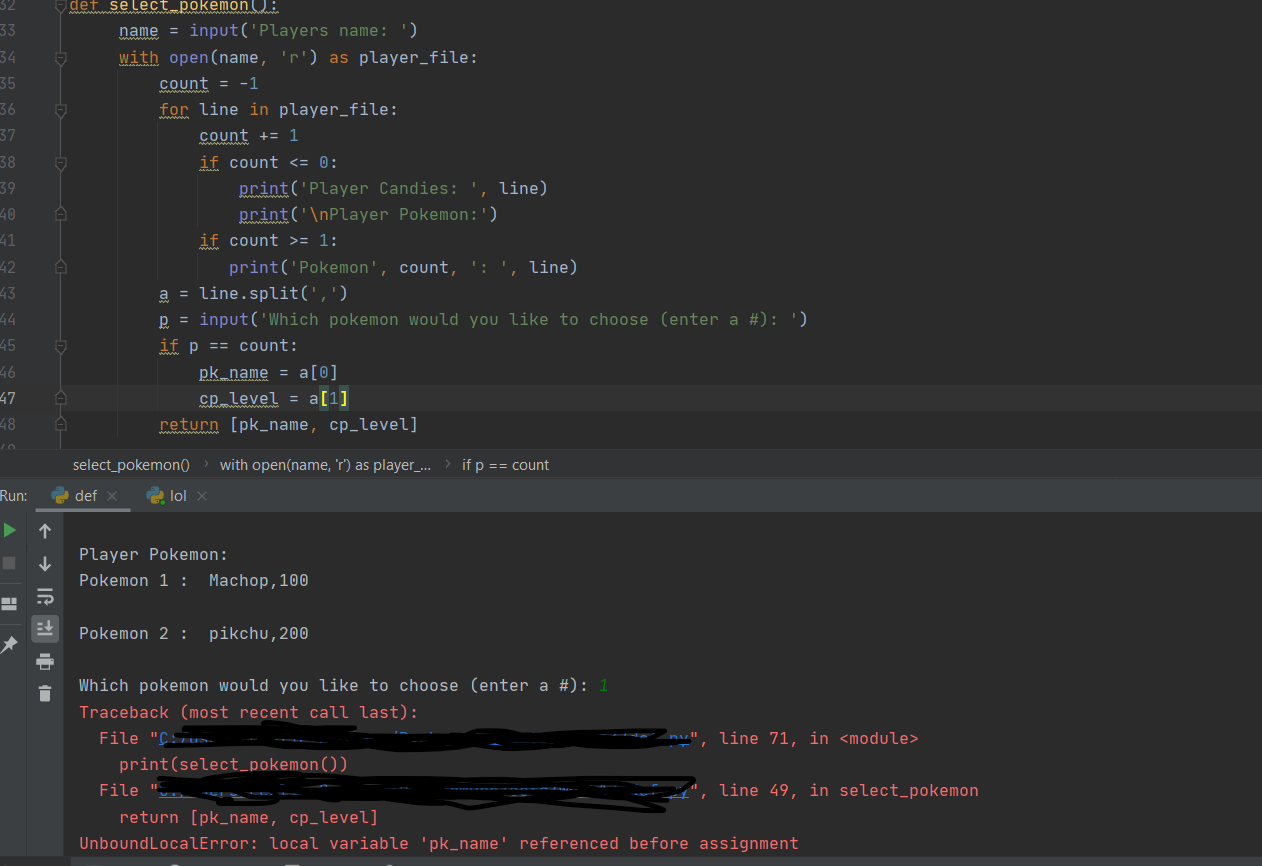The width and height of the screenshot is (1262, 866).
Task: Click 'count = -1' in the editor
Action: click(x=208, y=84)
